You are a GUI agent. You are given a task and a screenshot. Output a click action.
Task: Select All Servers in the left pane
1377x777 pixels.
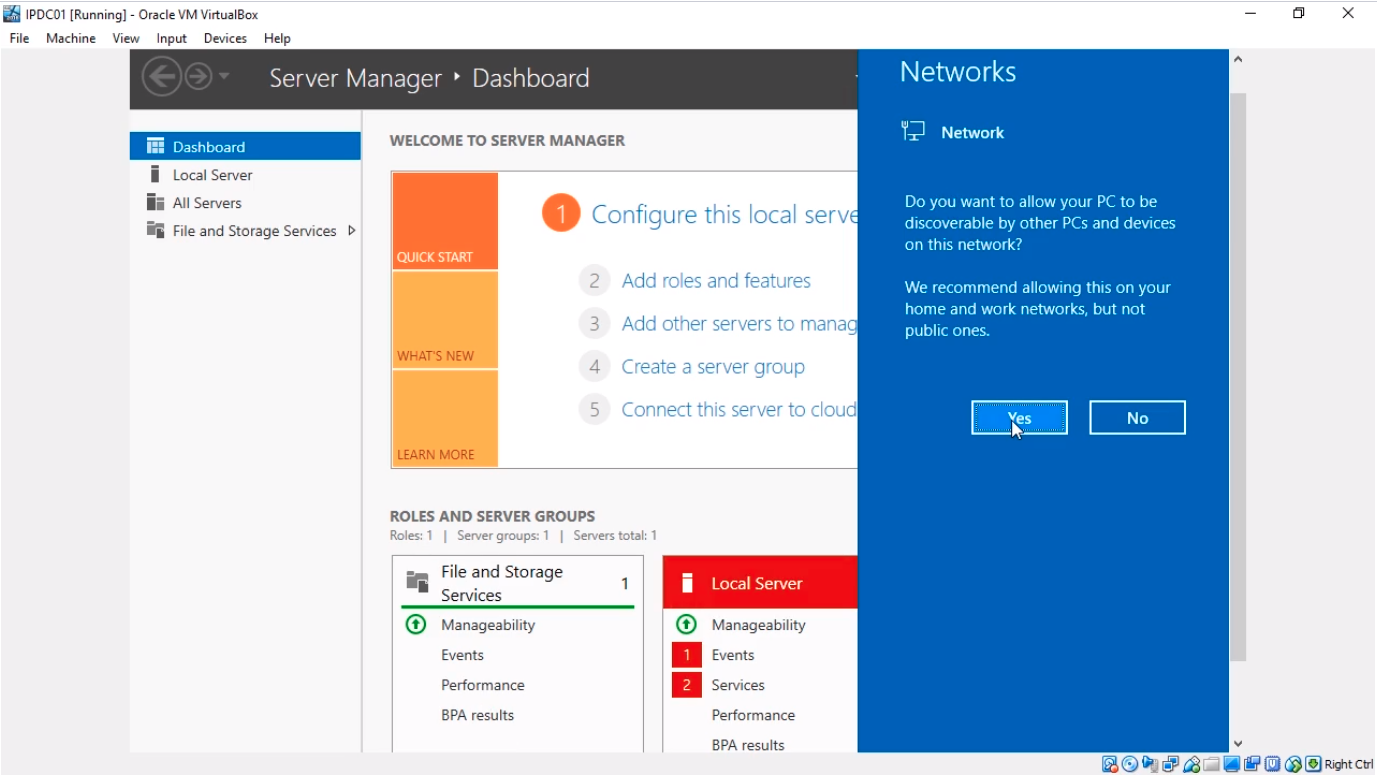click(x=245, y=202)
